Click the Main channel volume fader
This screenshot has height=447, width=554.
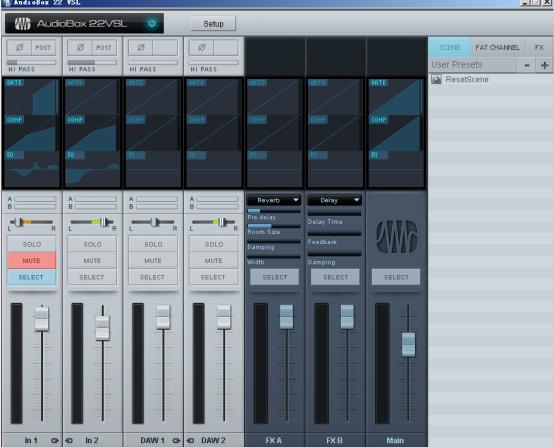point(408,344)
